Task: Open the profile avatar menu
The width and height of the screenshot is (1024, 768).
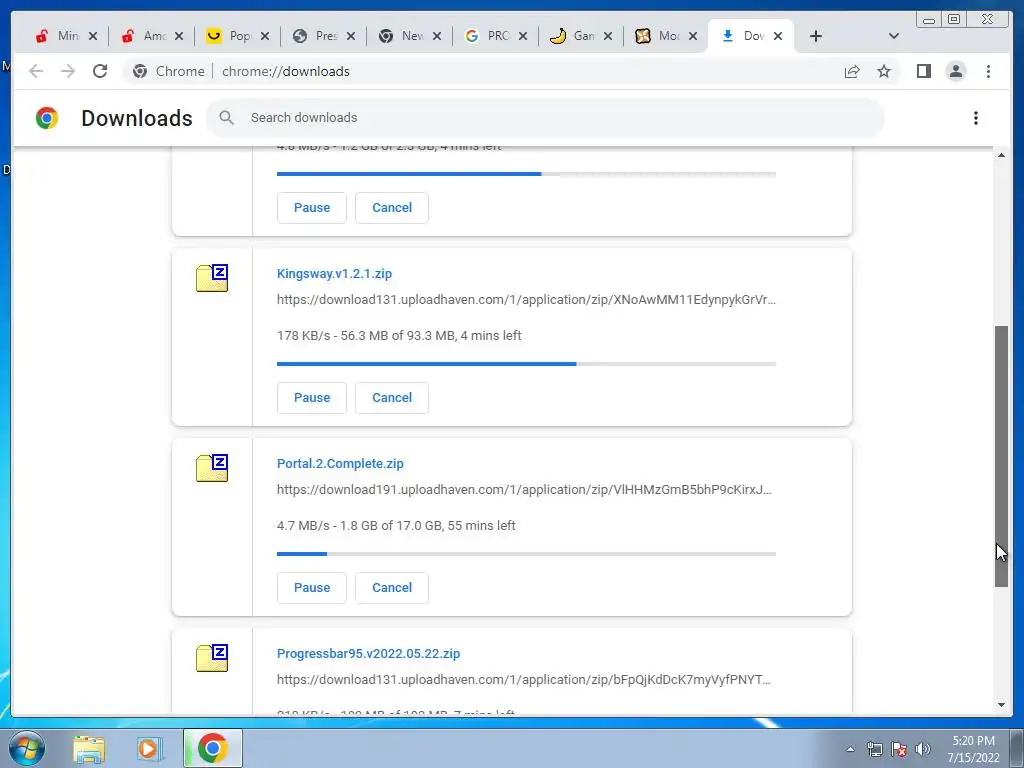Action: [955, 71]
